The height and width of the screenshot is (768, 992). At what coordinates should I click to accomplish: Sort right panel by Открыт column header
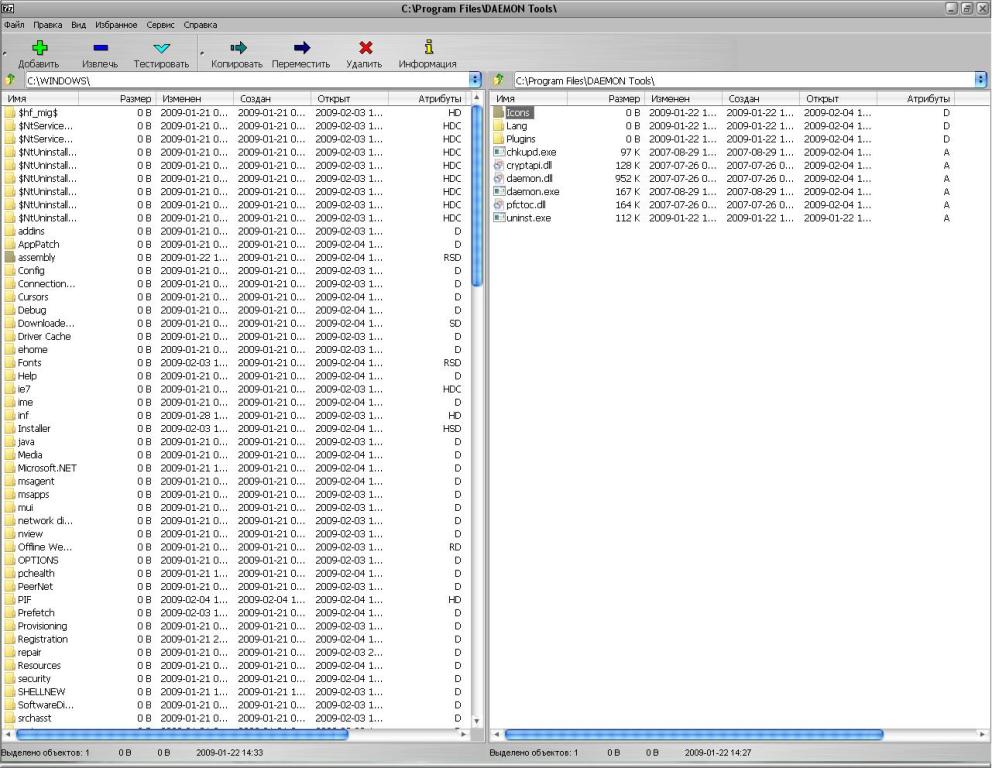coord(838,99)
